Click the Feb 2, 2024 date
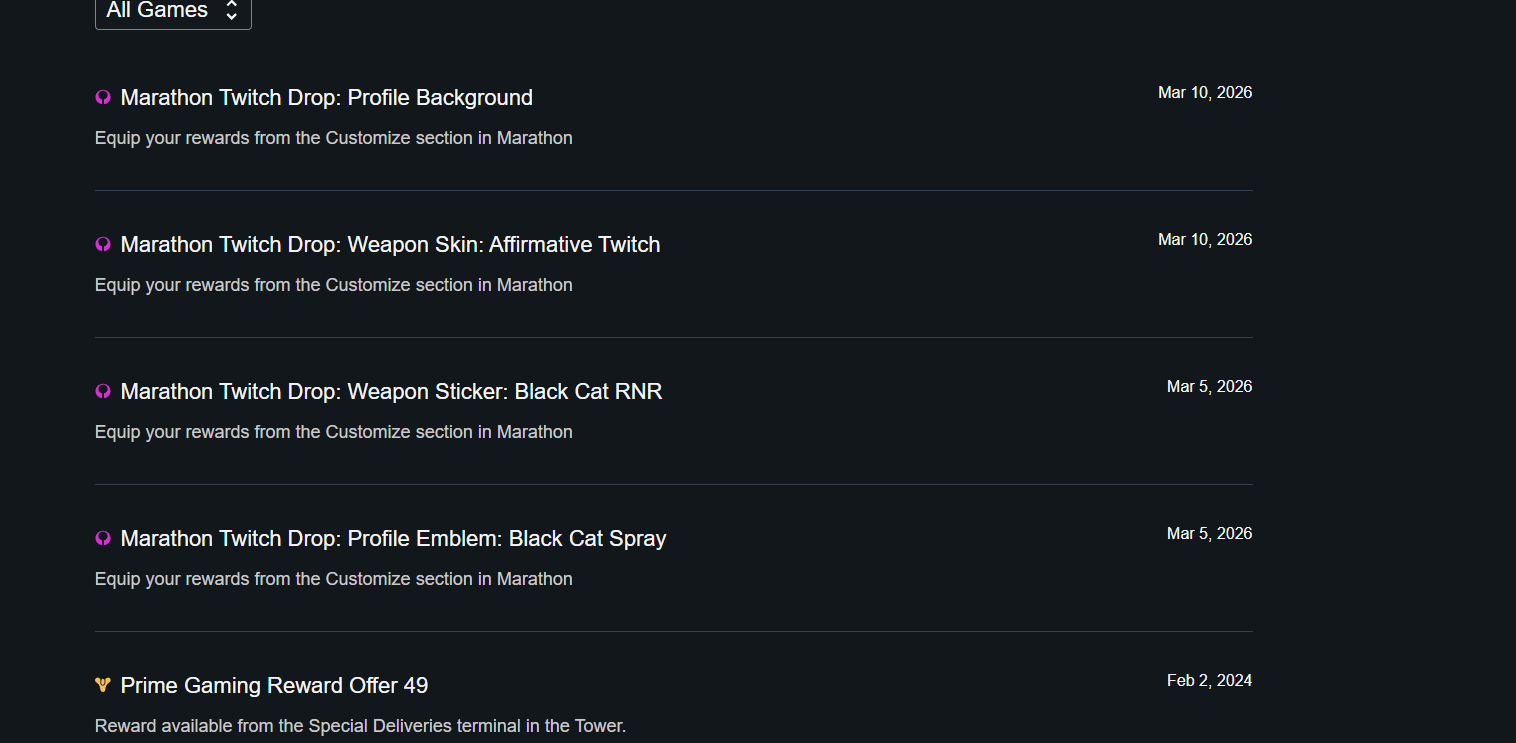This screenshot has height=743, width=1516. (1209, 681)
